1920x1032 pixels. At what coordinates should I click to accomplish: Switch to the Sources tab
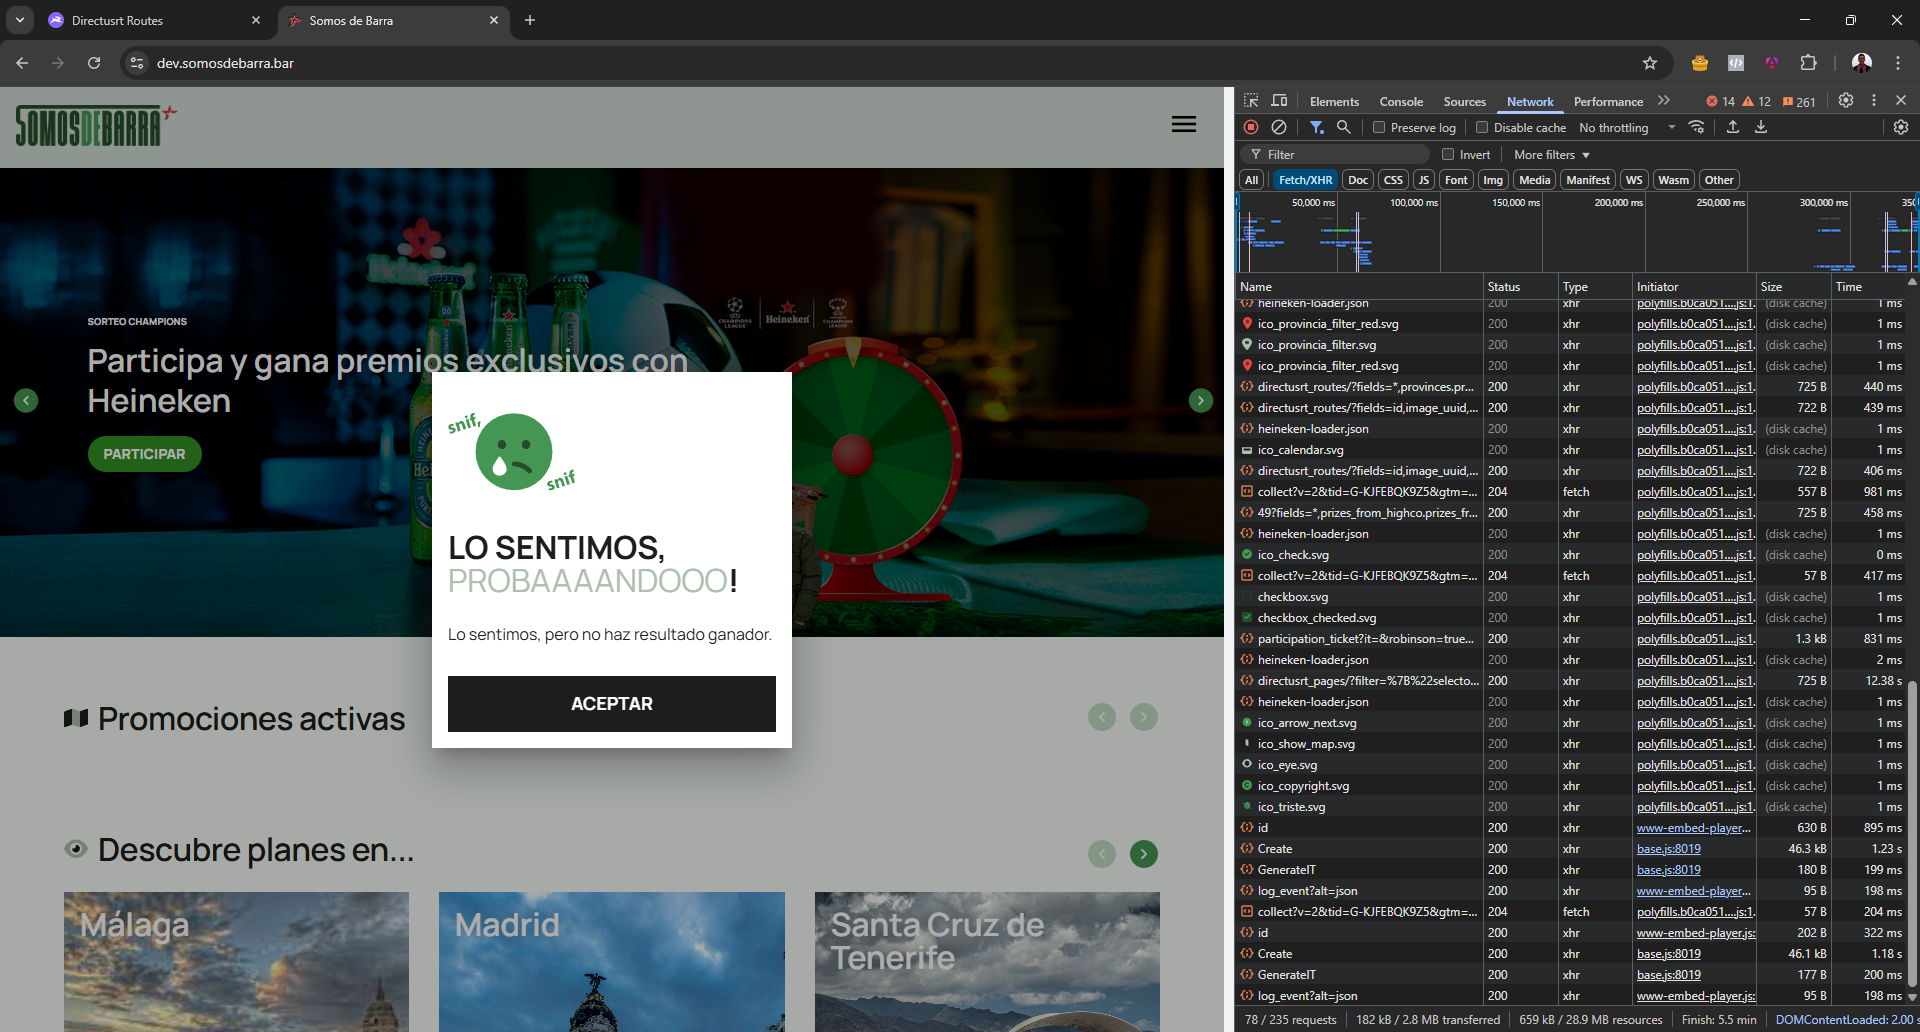point(1464,101)
